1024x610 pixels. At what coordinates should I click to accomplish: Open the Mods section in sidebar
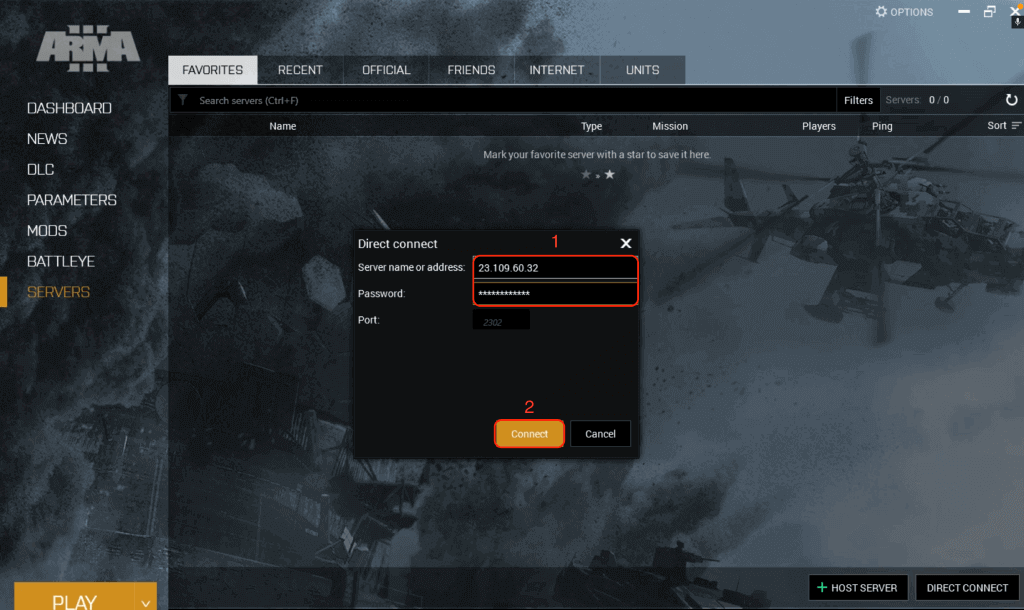pyautogui.click(x=47, y=231)
